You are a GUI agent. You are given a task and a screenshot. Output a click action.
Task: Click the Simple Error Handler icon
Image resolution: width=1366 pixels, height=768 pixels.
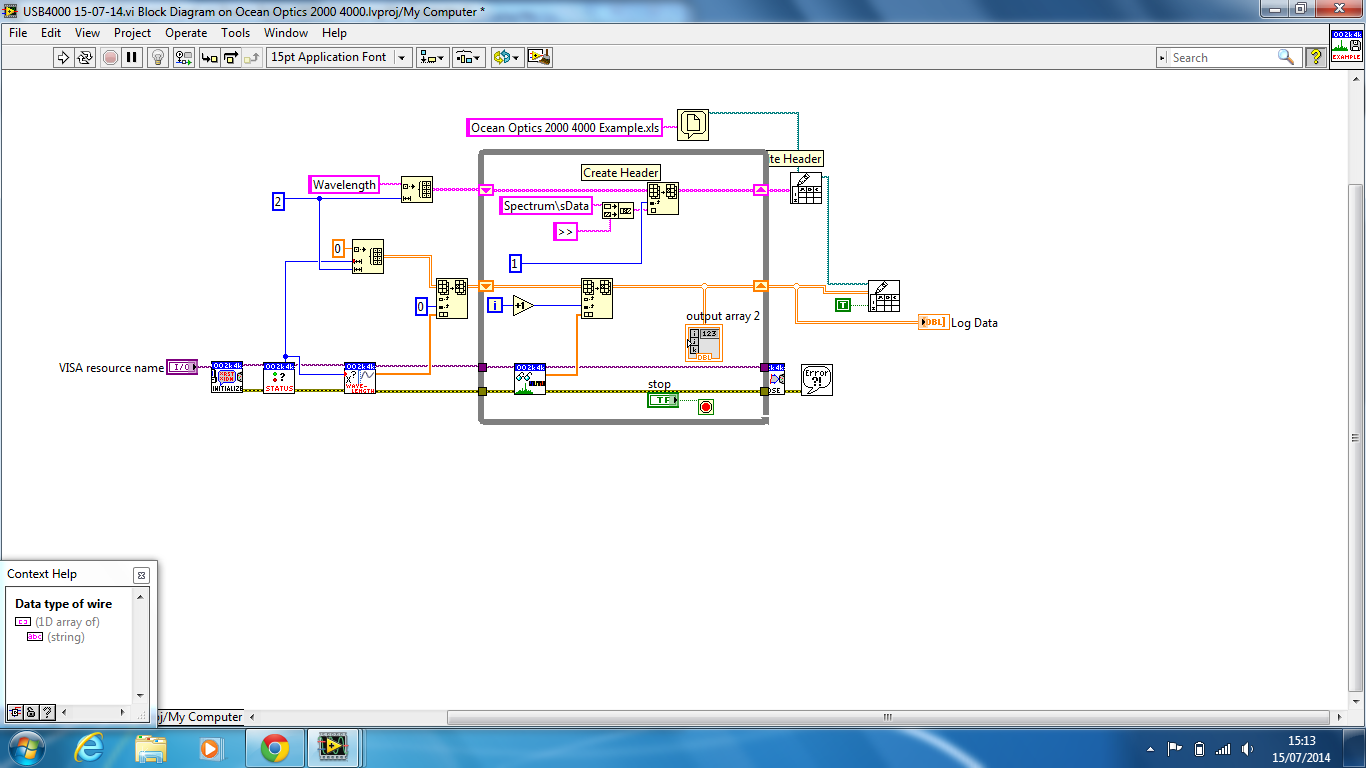817,380
